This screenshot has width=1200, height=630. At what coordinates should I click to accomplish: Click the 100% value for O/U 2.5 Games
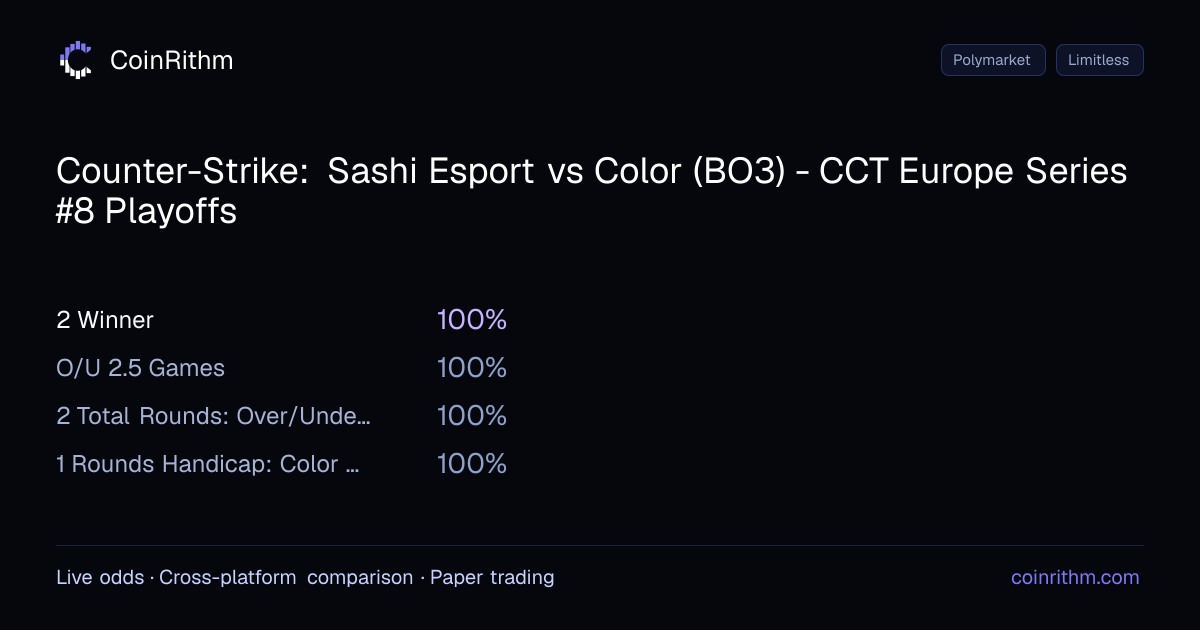(x=472, y=368)
